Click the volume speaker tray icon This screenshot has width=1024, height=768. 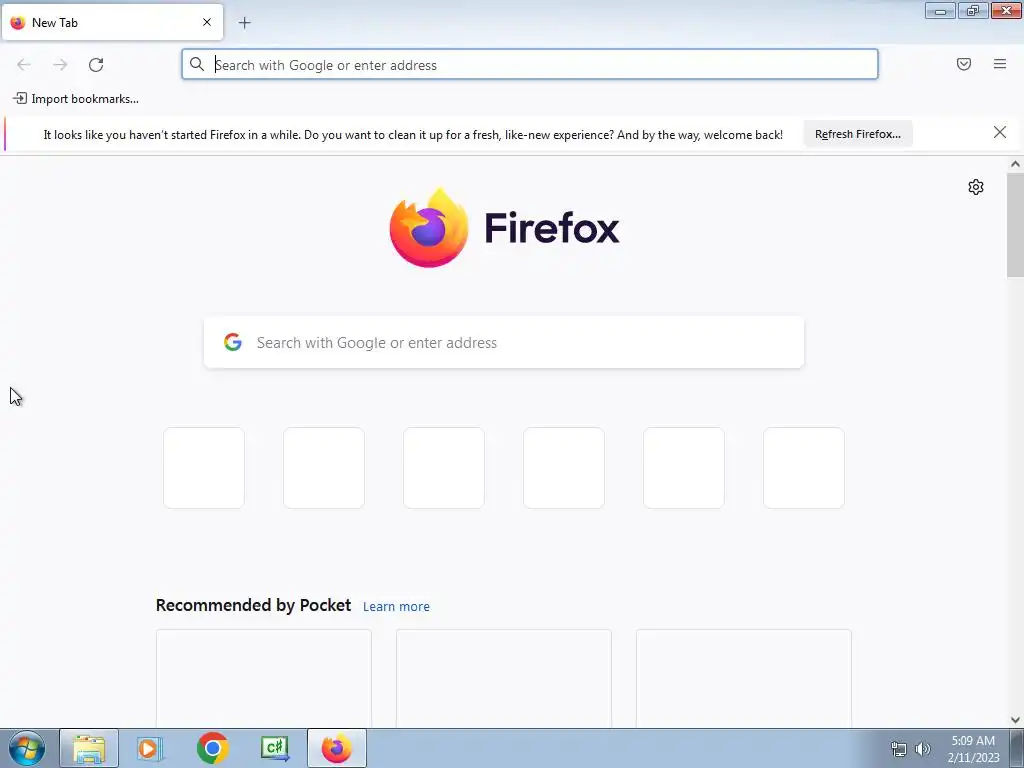coord(923,749)
